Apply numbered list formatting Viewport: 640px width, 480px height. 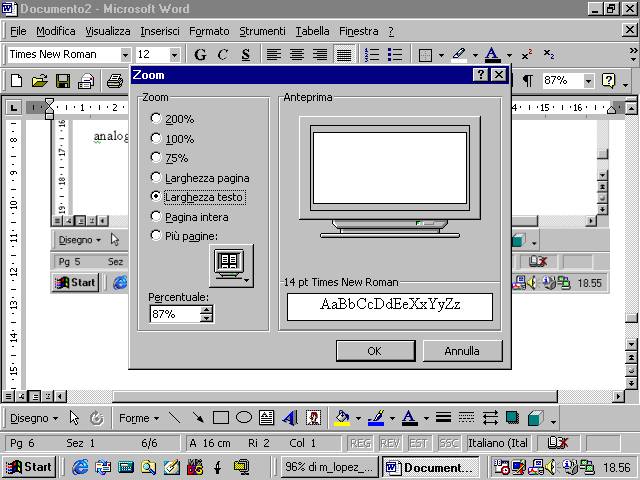(372, 54)
